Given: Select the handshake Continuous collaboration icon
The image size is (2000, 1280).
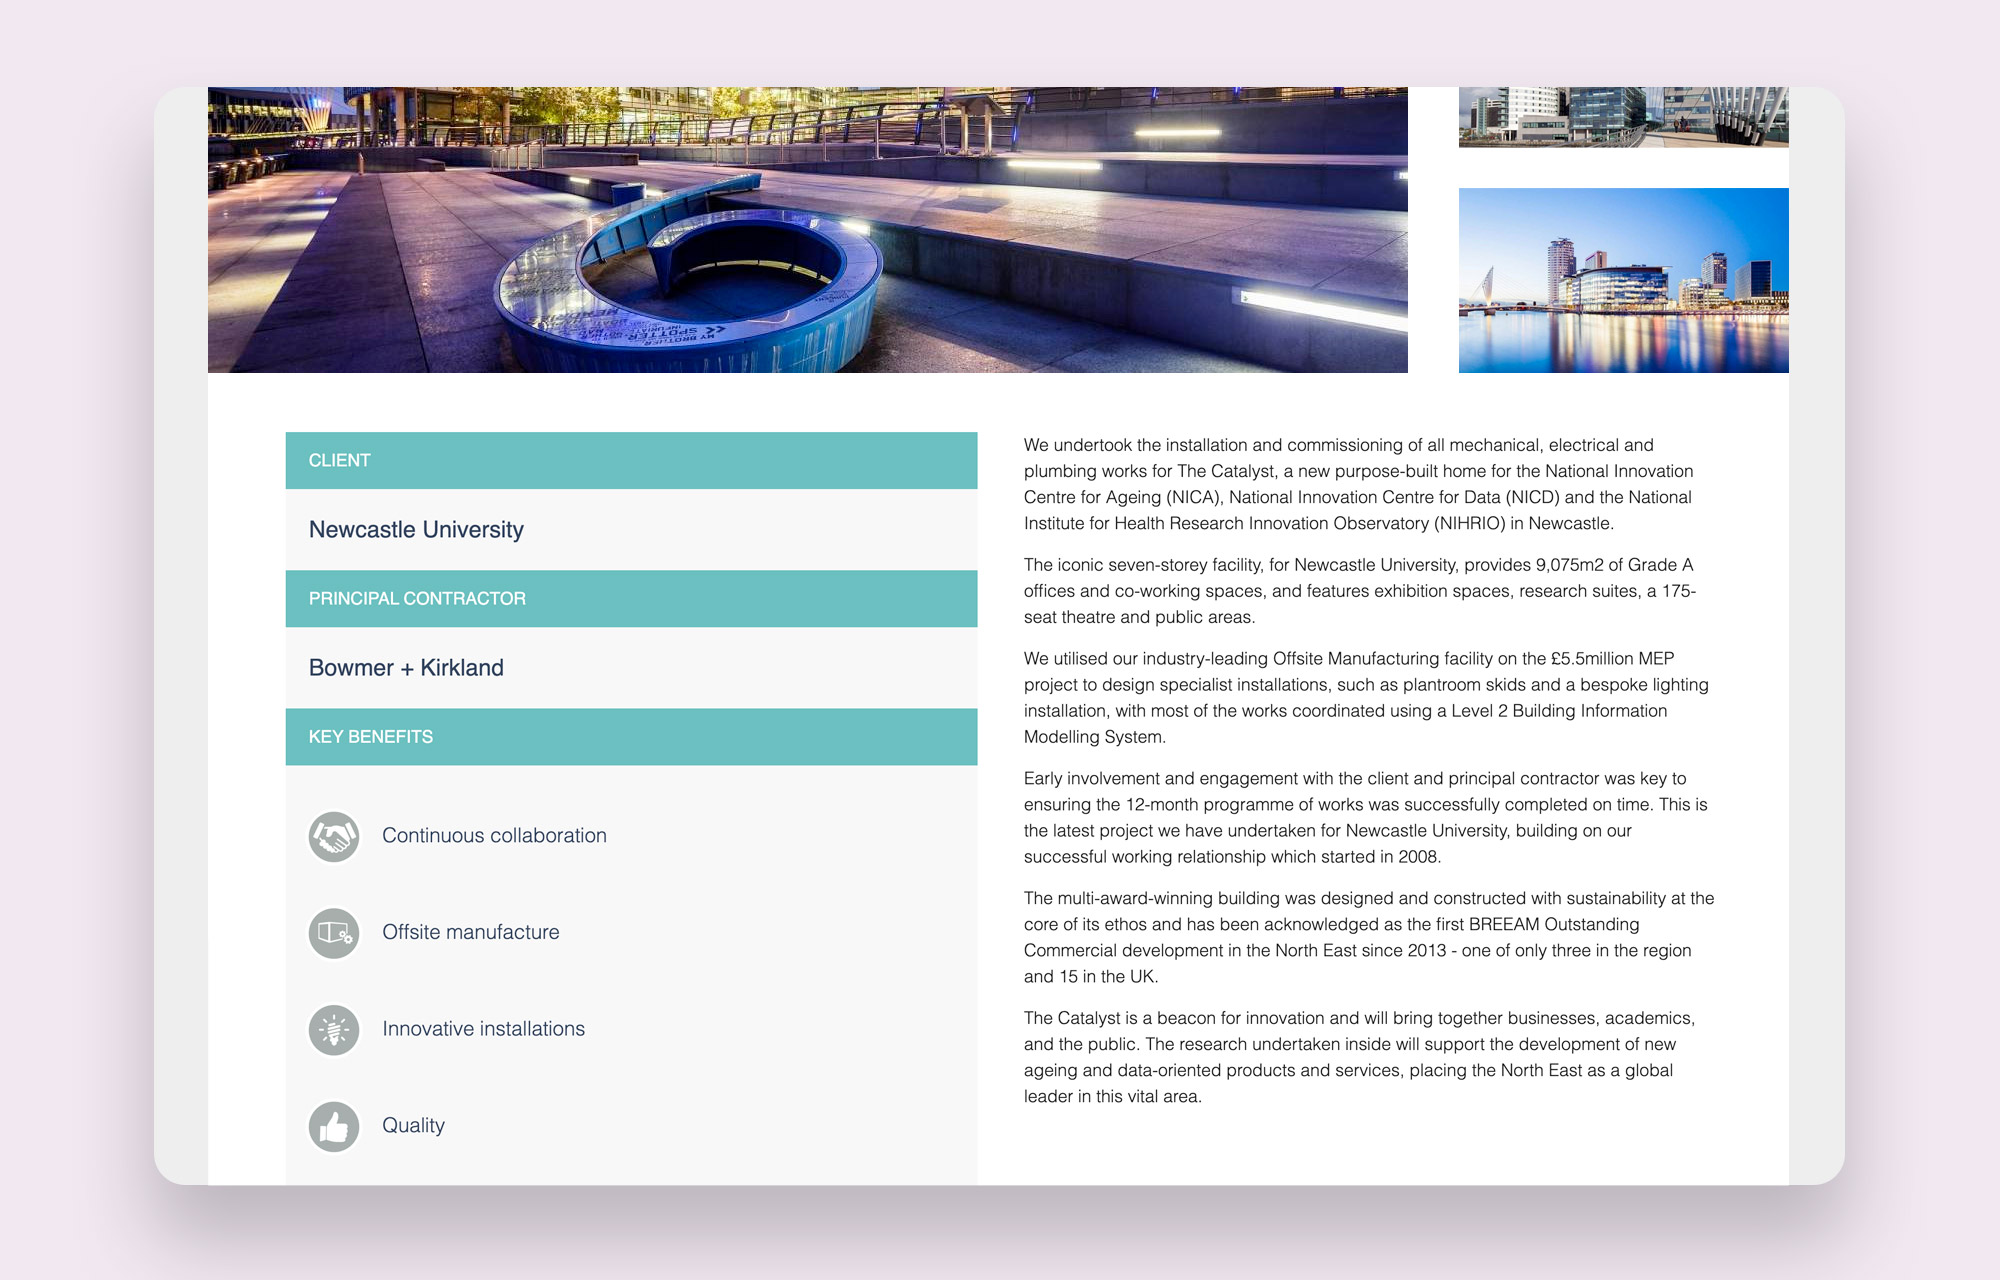Looking at the screenshot, I should pyautogui.click(x=334, y=836).
